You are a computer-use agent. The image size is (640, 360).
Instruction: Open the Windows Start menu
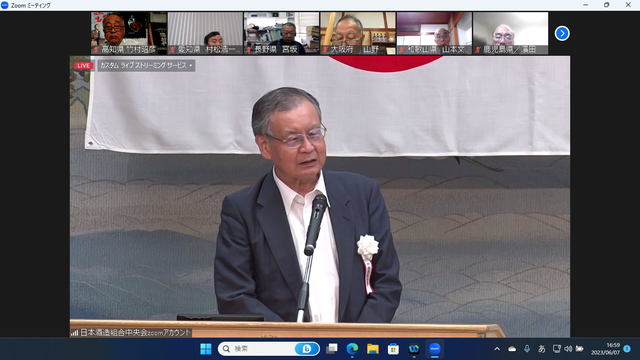206,349
